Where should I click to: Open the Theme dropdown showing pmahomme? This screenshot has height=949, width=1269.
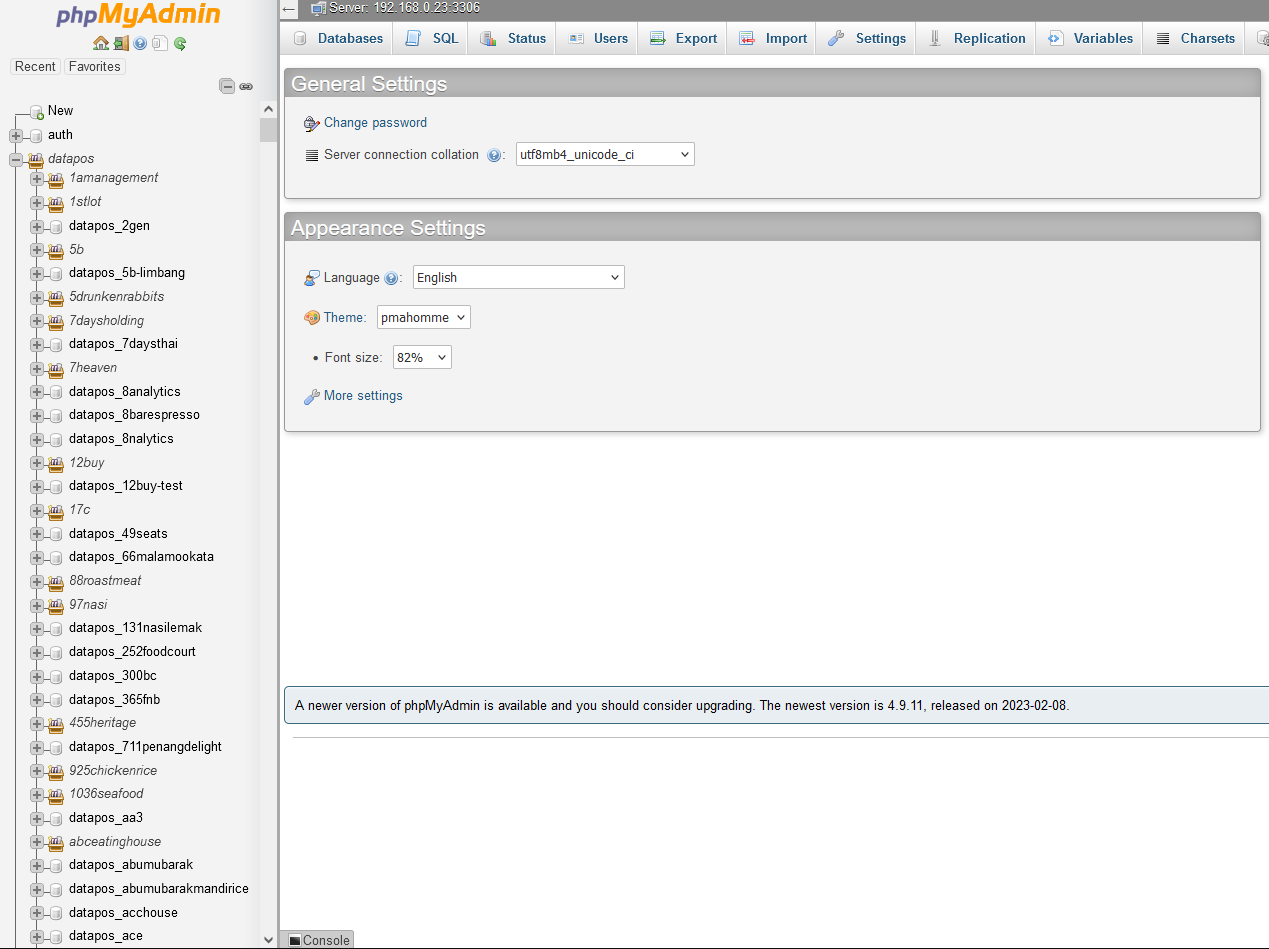(424, 318)
